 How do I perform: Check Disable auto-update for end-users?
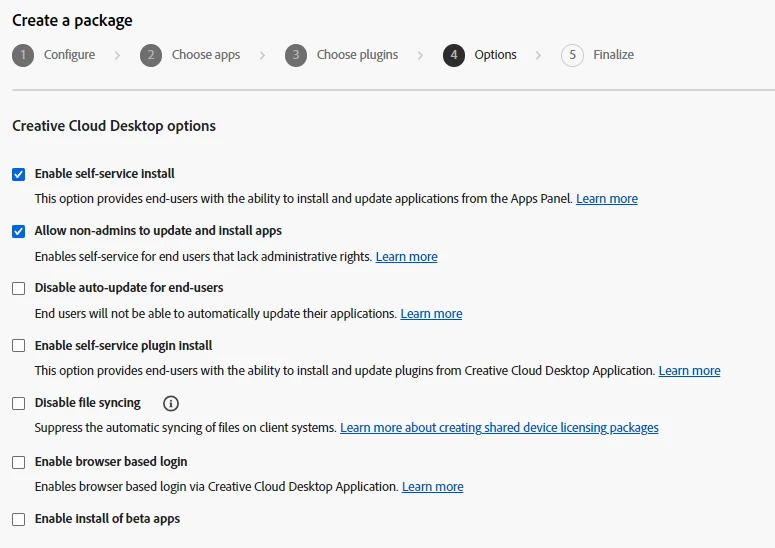[x=19, y=288]
